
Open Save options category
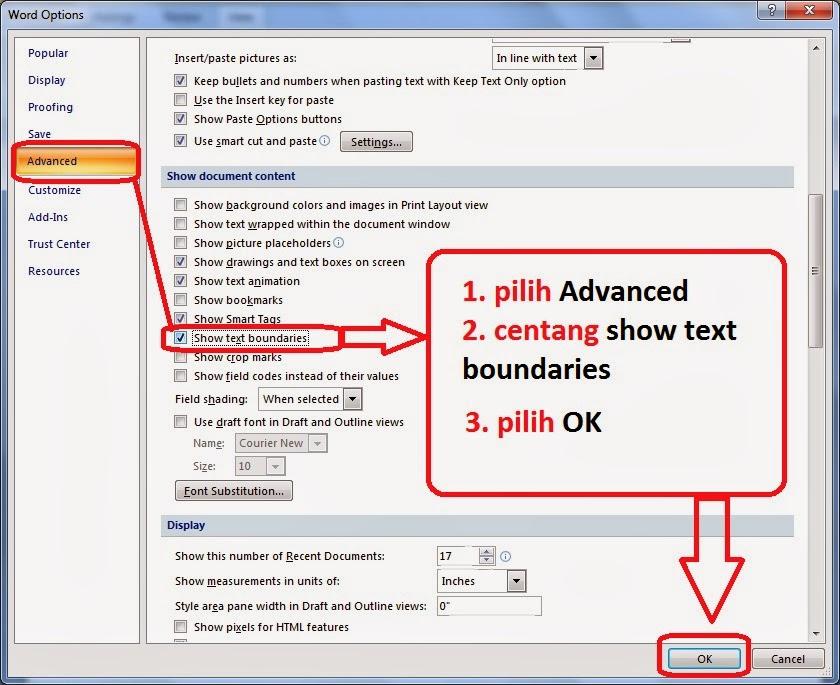click(40, 134)
